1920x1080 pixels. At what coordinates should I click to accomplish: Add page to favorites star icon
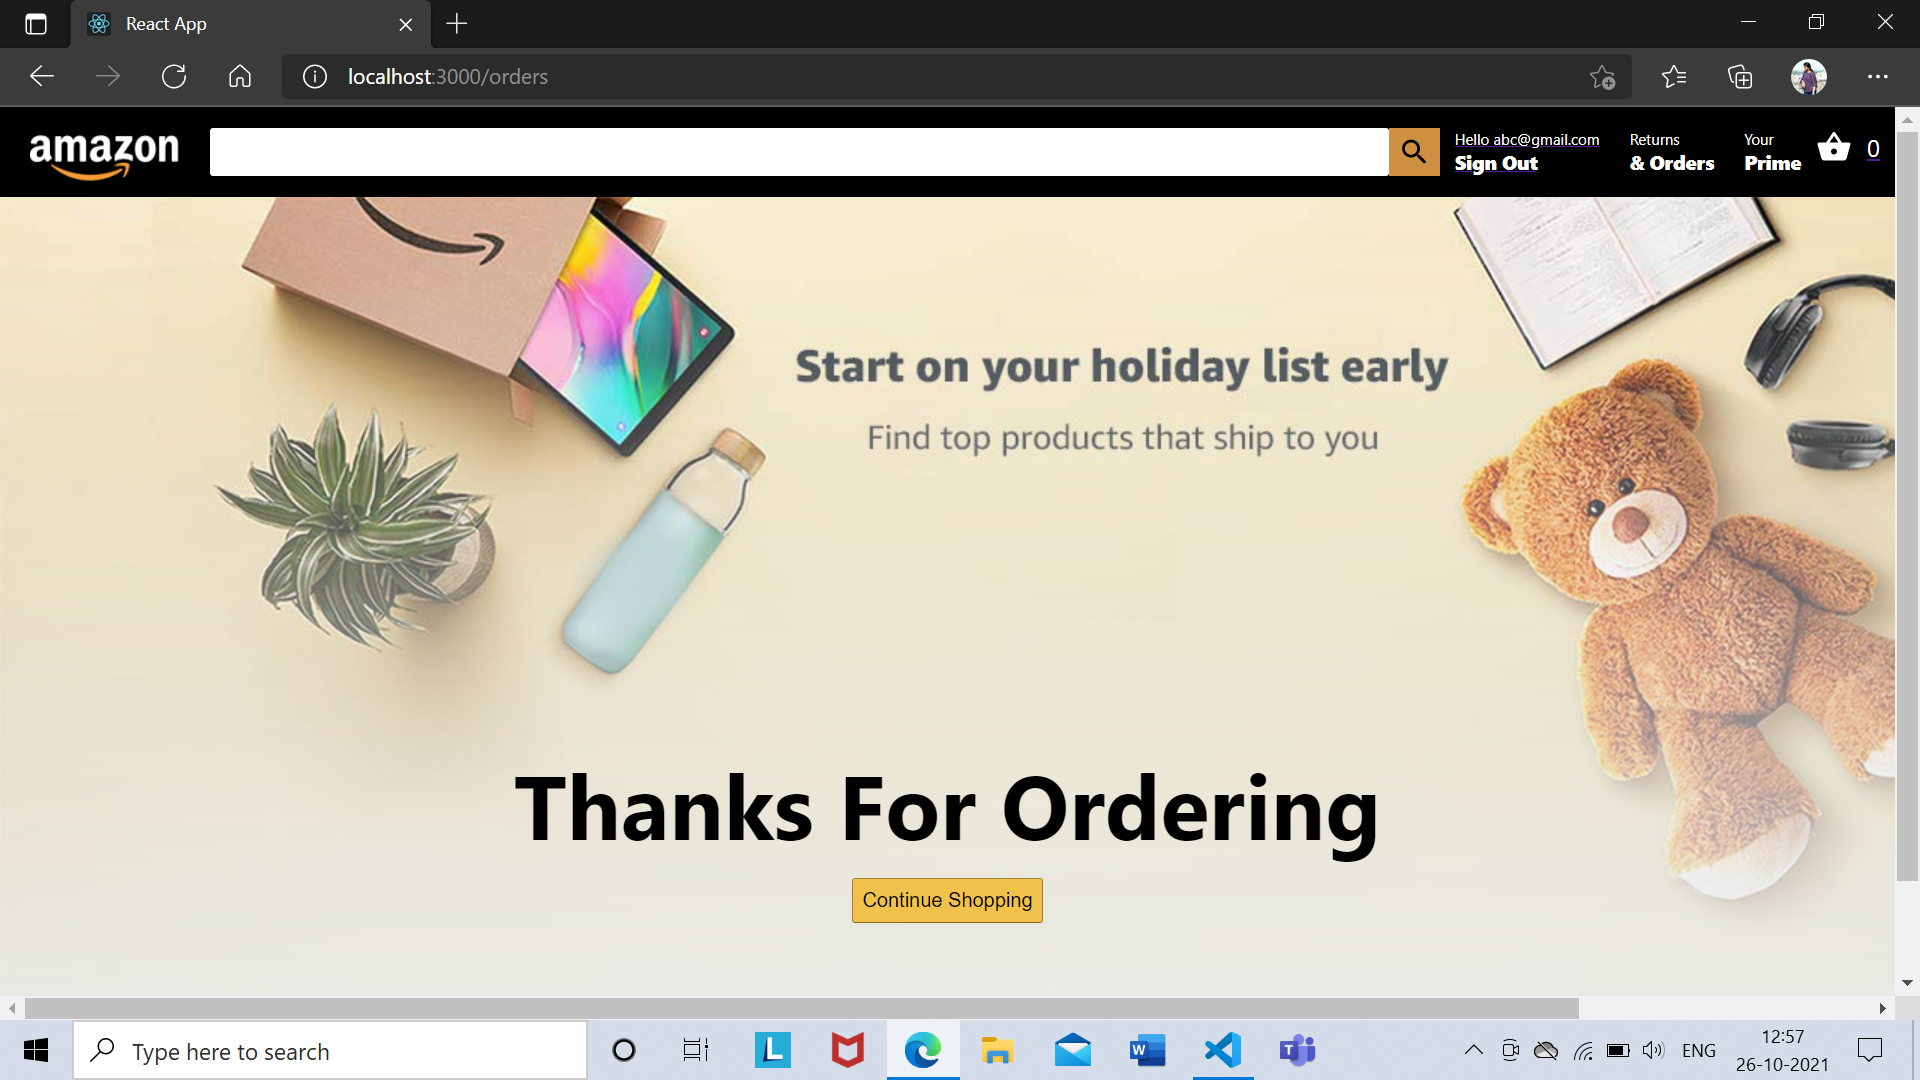pyautogui.click(x=1603, y=77)
